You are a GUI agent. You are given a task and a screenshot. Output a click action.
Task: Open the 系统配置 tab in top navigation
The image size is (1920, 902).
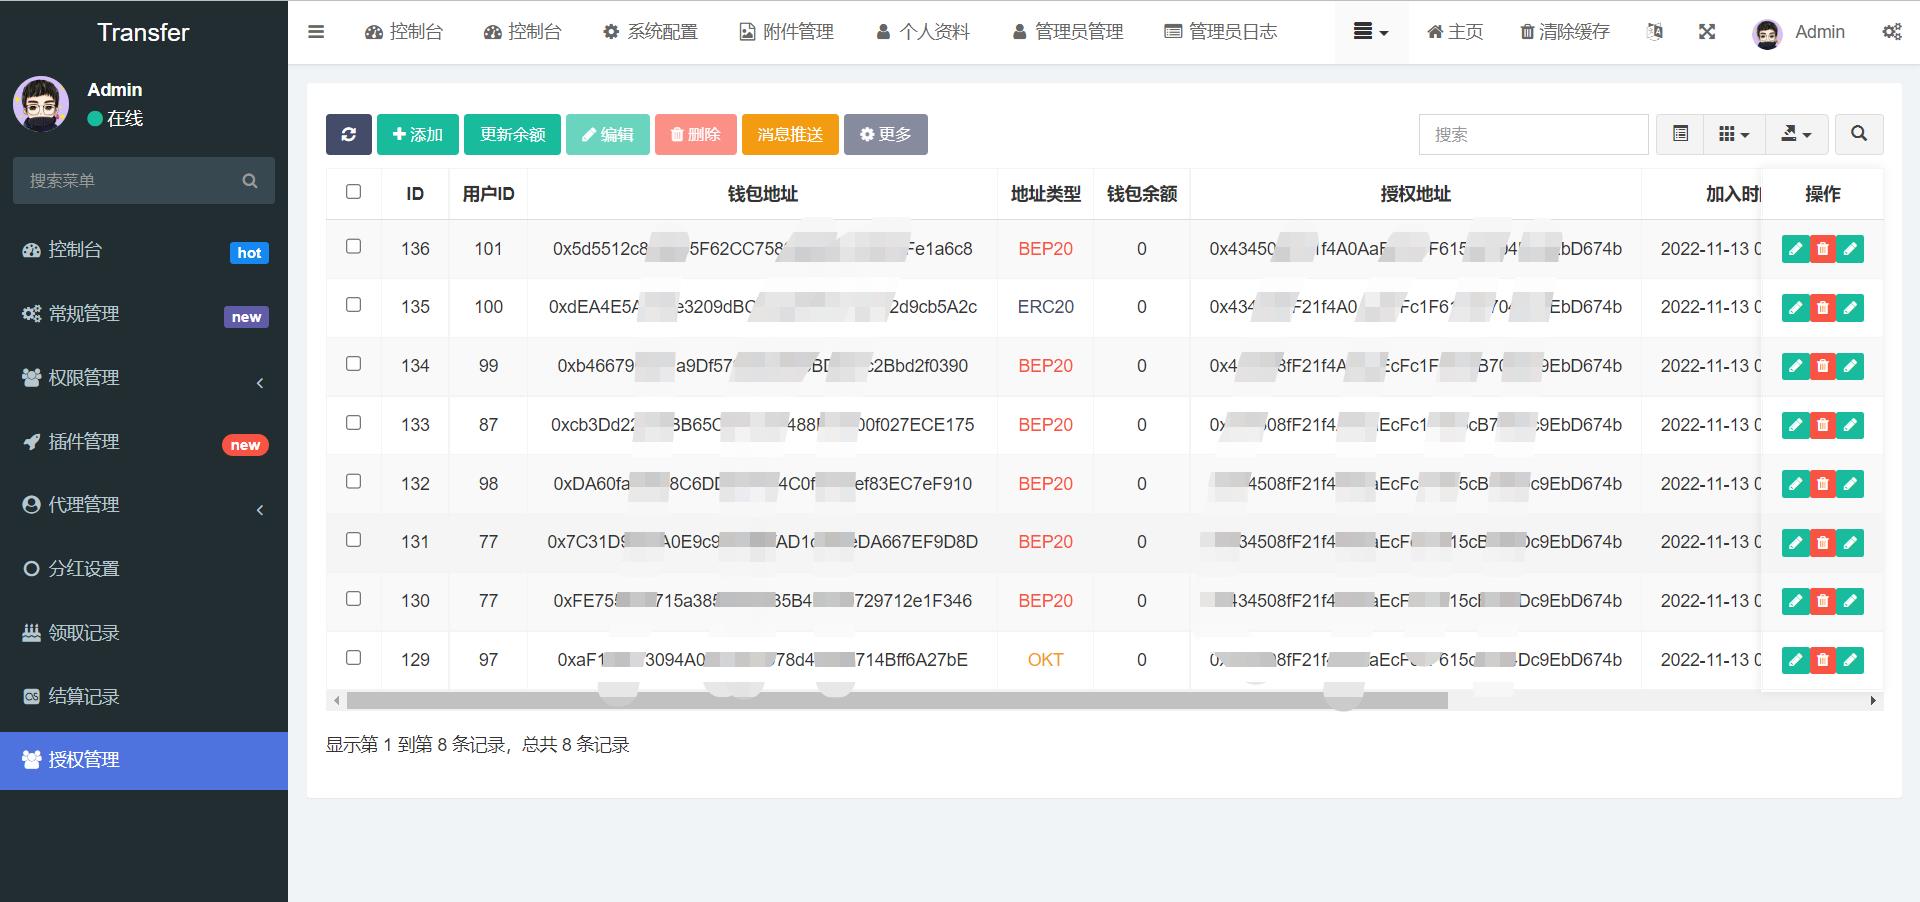(x=650, y=32)
